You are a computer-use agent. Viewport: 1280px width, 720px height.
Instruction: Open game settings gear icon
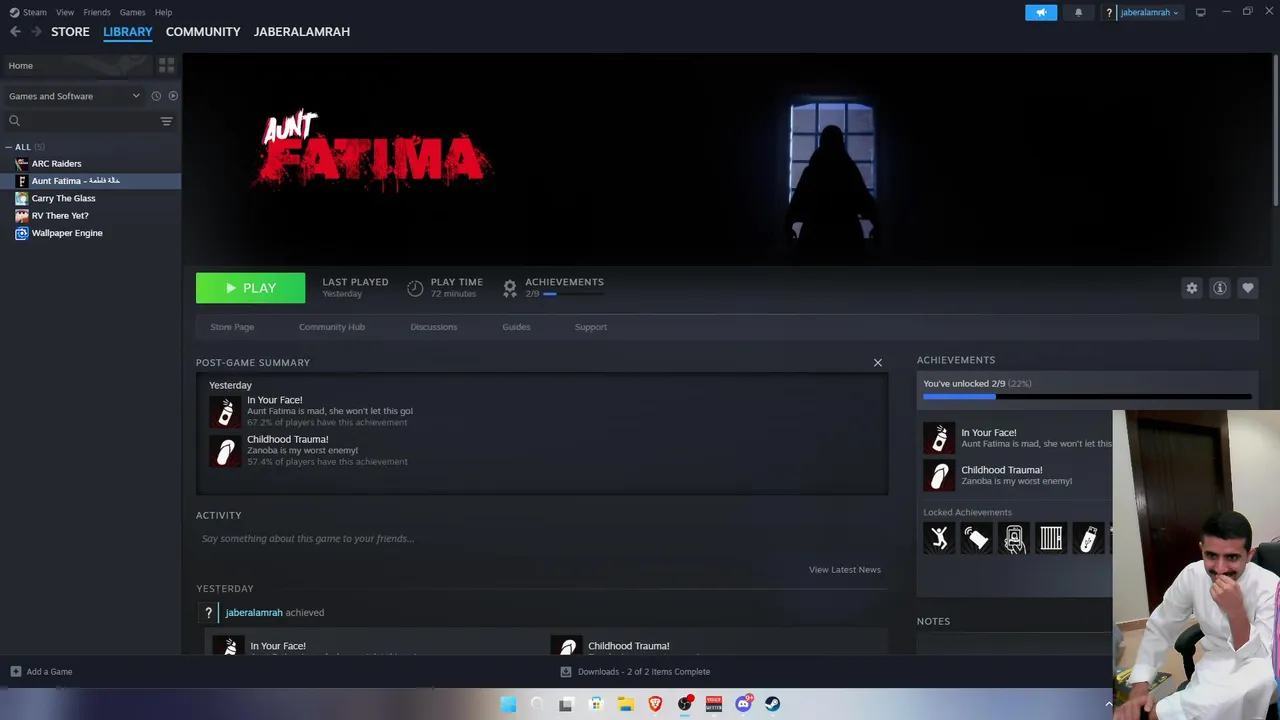pos(1191,288)
